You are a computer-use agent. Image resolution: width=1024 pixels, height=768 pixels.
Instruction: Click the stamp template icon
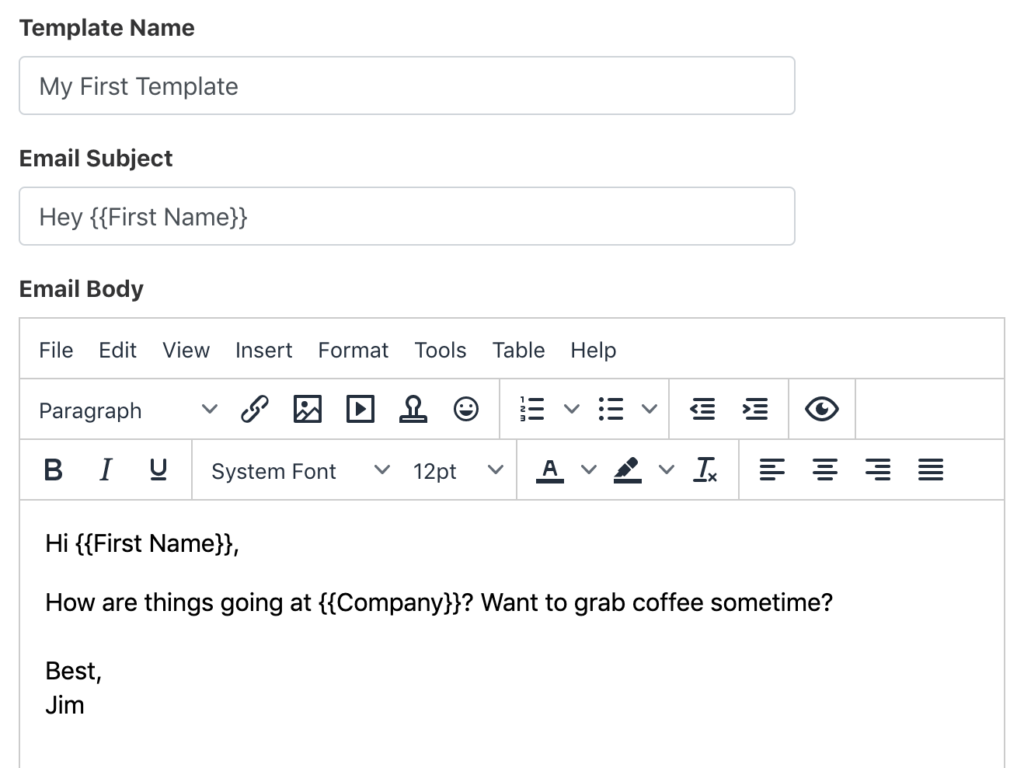point(413,409)
